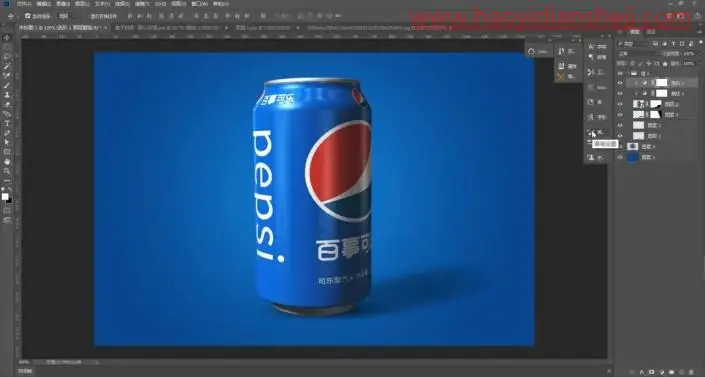This screenshot has height=377, width=705.
Task: Open the layer filter kind dropdown
Action: click(634, 44)
